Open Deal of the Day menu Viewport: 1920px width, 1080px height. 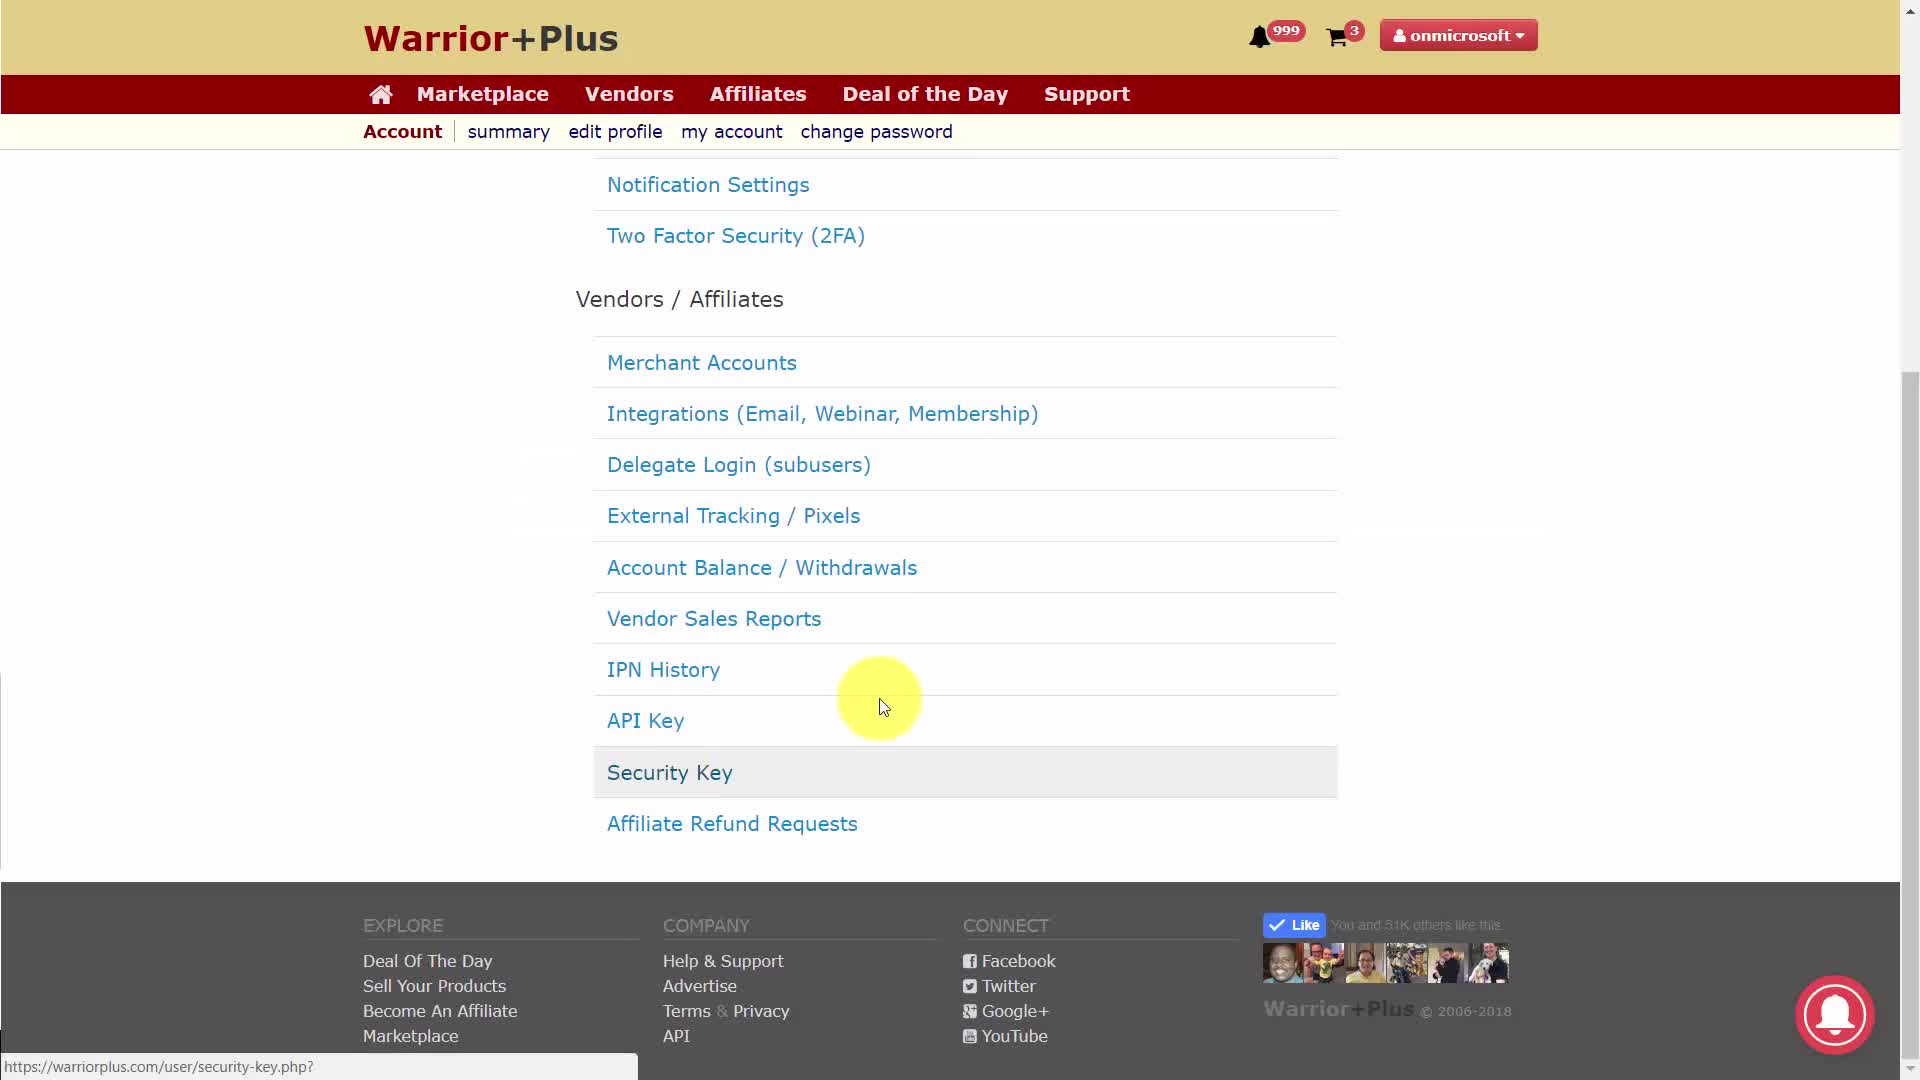pos(924,94)
